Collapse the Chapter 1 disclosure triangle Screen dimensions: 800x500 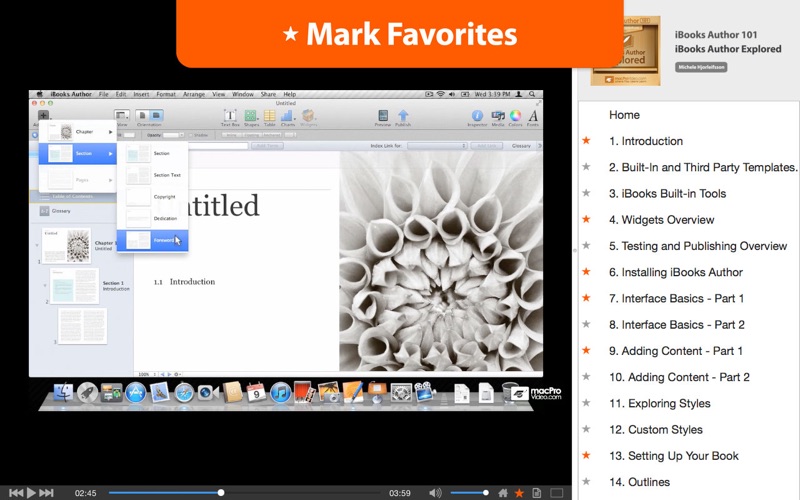coord(37,245)
